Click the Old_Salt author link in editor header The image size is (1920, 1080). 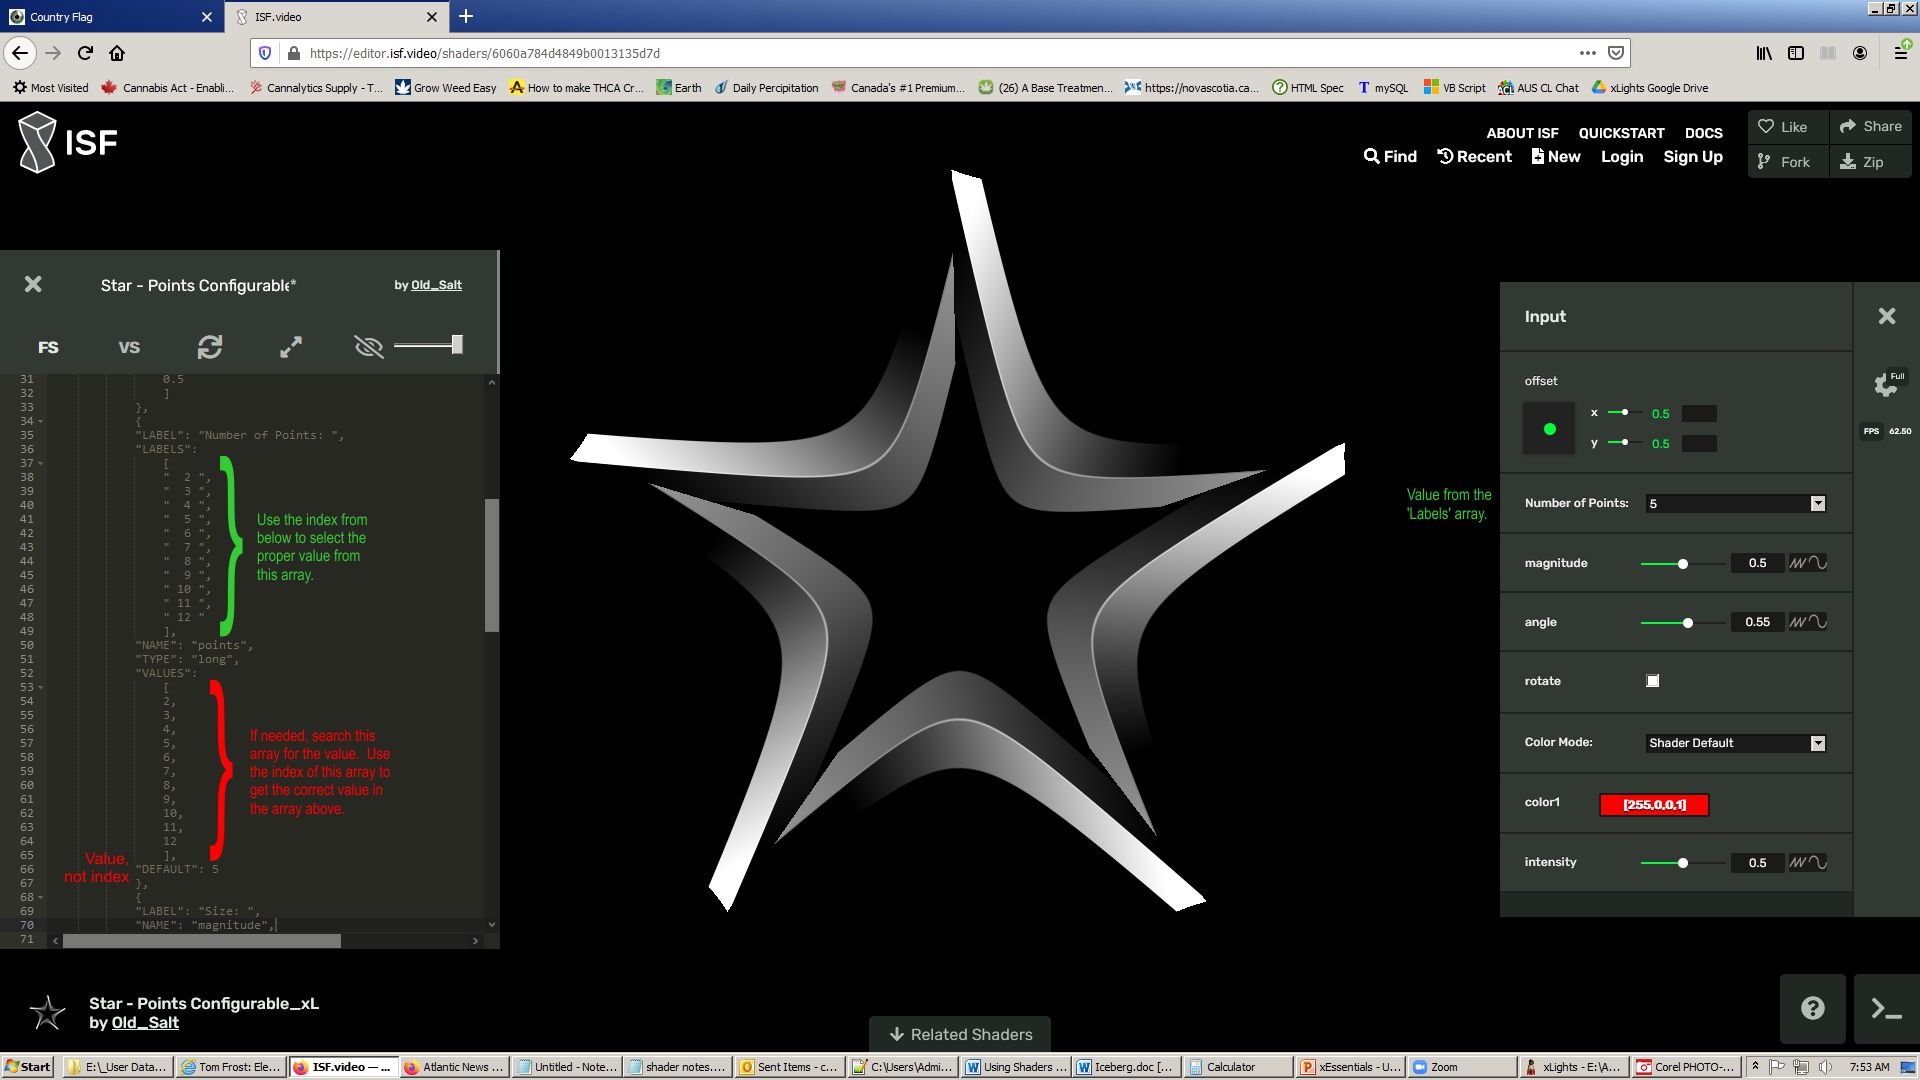click(x=436, y=285)
